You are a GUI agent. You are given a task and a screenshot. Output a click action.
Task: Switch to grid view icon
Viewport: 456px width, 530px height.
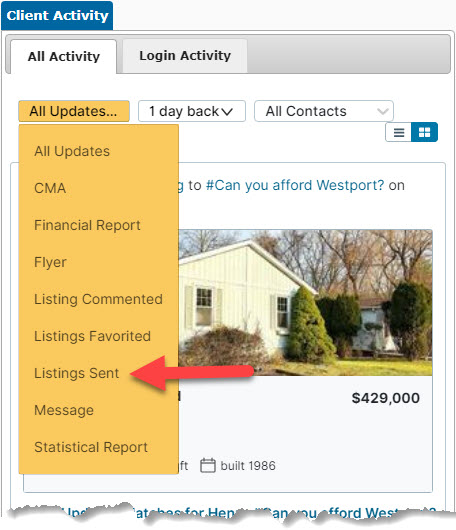424,132
